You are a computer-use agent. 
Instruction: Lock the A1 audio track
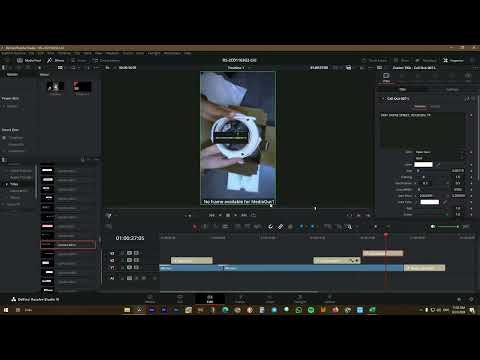pos(123,278)
